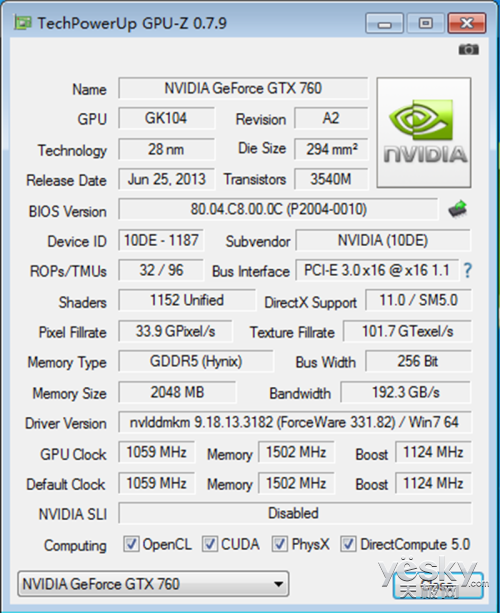
Task: Maximize the GPU-Z window
Action: pyautogui.click(x=425, y=23)
